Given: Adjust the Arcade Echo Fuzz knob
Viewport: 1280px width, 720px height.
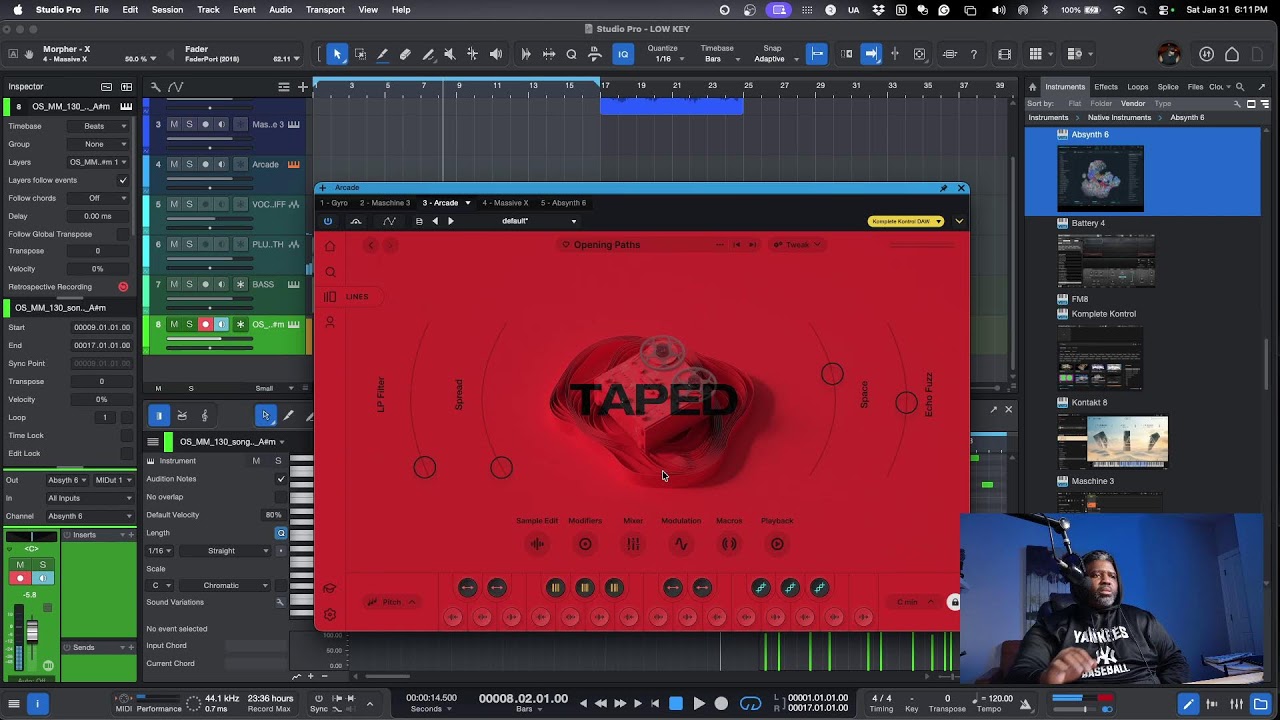Looking at the screenshot, I should click(x=906, y=403).
